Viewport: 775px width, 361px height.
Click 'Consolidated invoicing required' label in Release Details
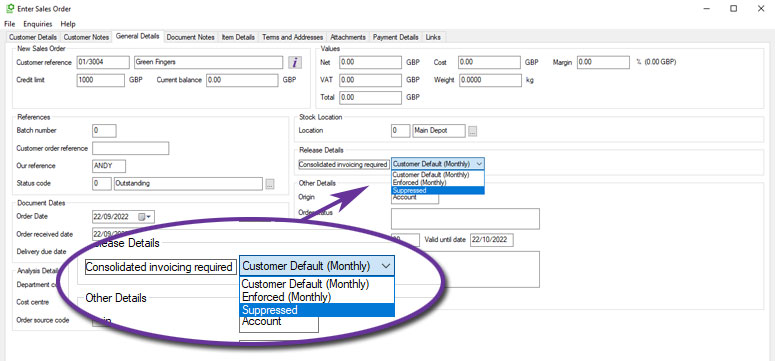pos(344,164)
